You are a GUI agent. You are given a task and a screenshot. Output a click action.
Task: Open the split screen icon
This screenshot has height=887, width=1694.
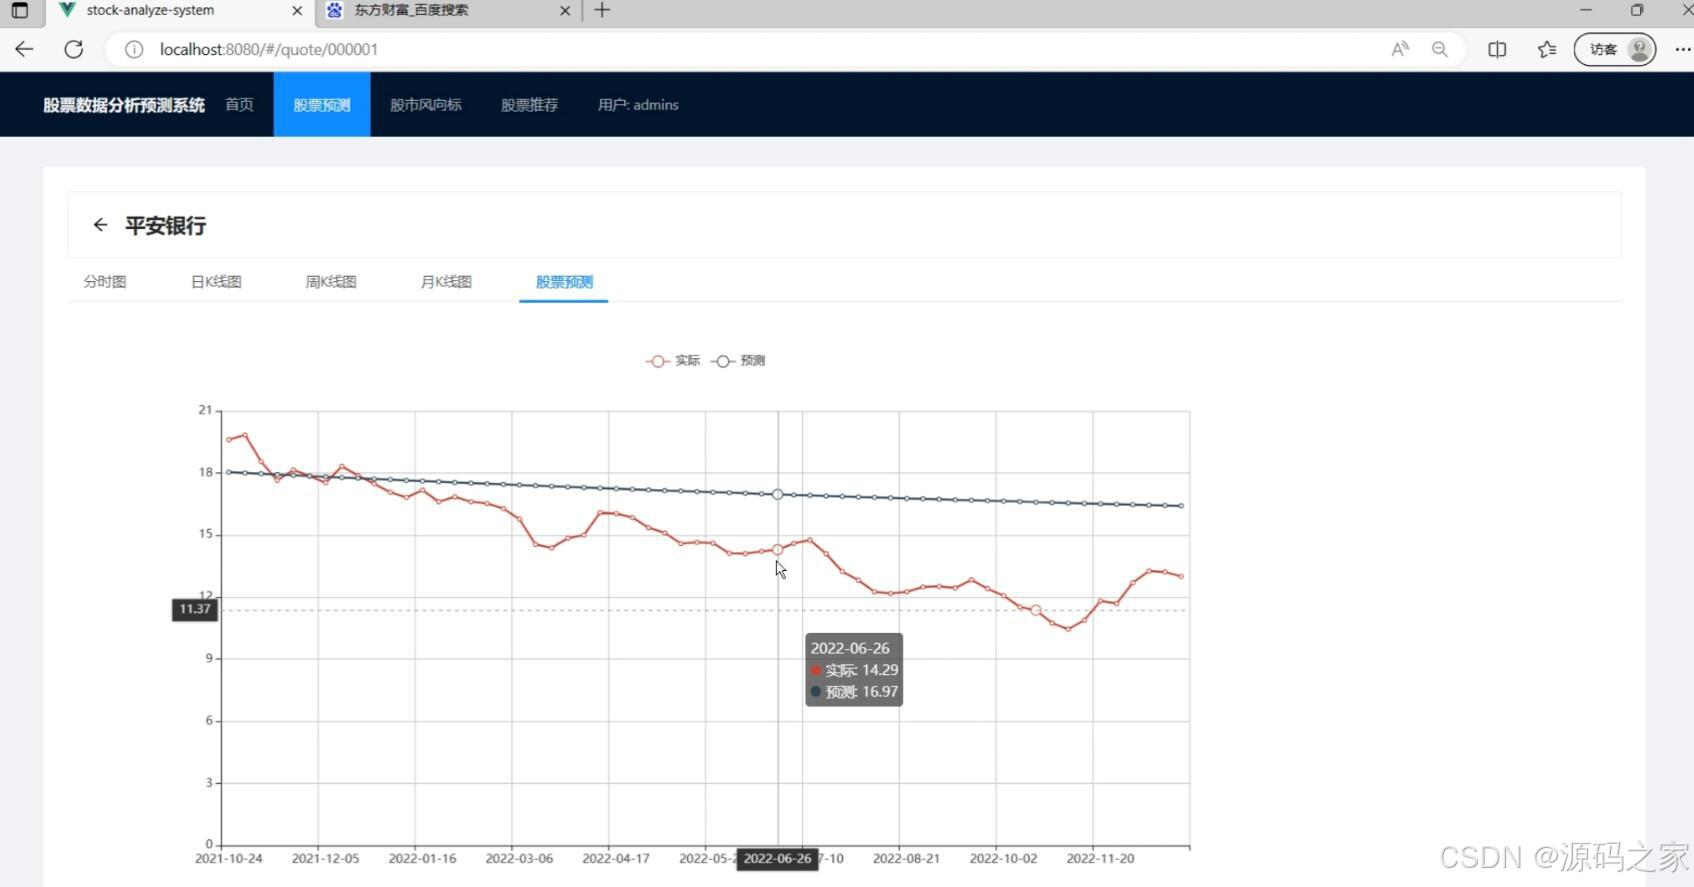[x=1497, y=49]
